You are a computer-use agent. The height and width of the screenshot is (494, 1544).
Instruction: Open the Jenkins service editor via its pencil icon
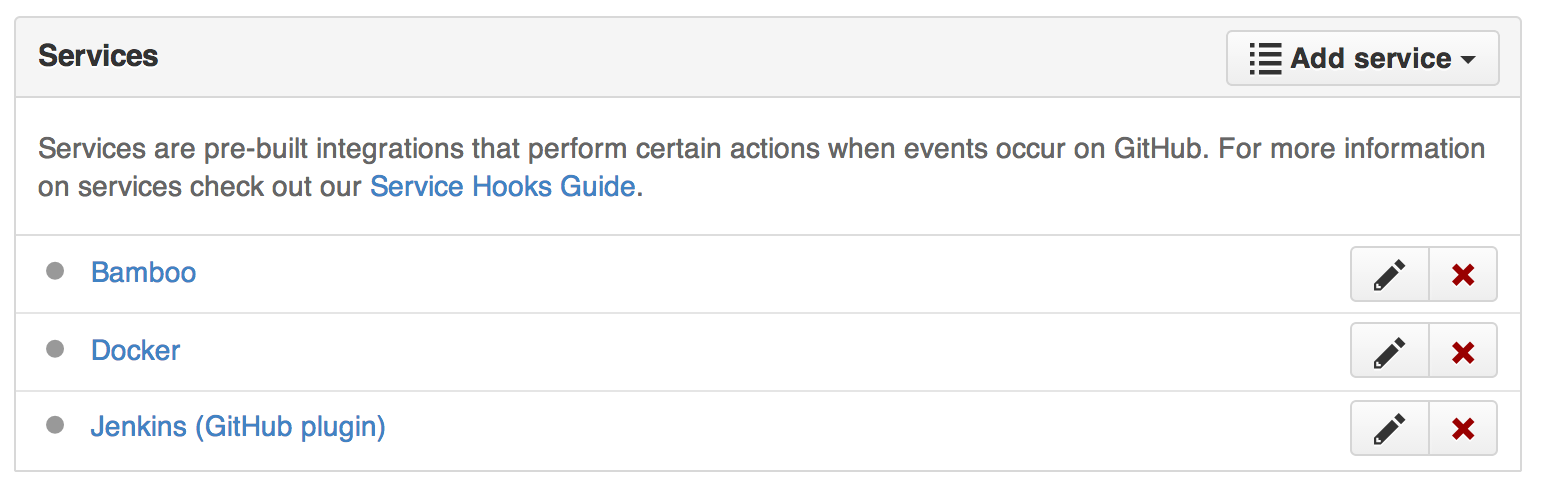(1389, 429)
